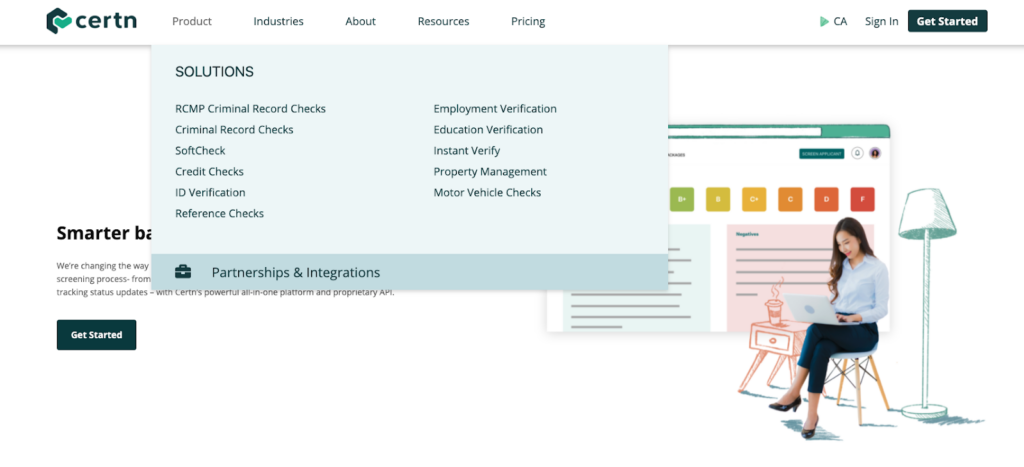Choose Motor Vehicle Checks
The height and width of the screenshot is (467, 1024).
pos(487,193)
